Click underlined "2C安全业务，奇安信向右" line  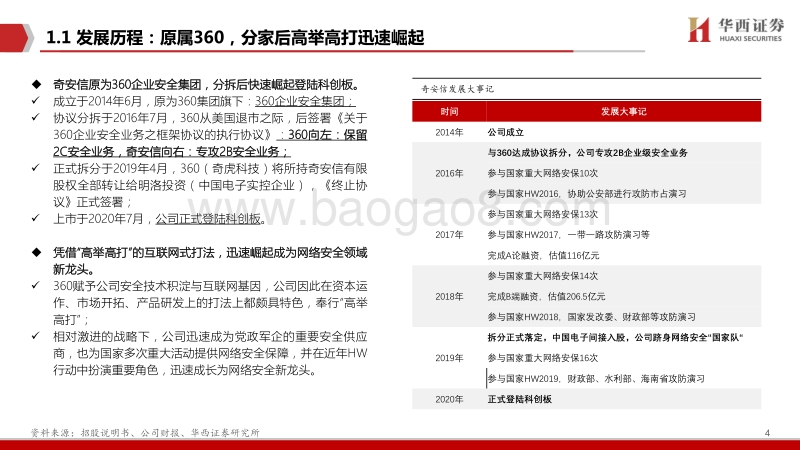point(171,152)
